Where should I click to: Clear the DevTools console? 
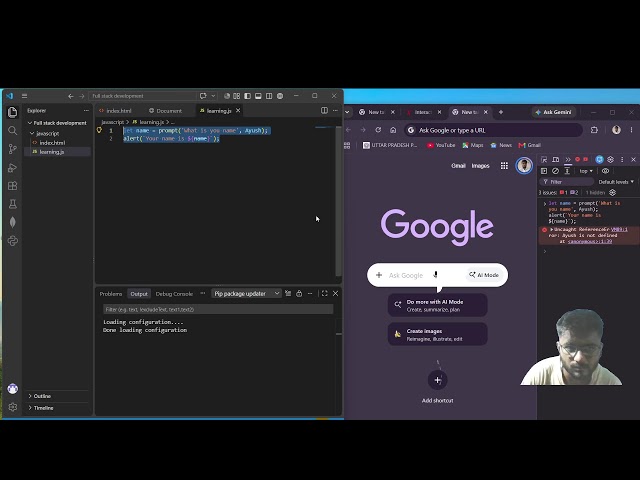(x=556, y=171)
